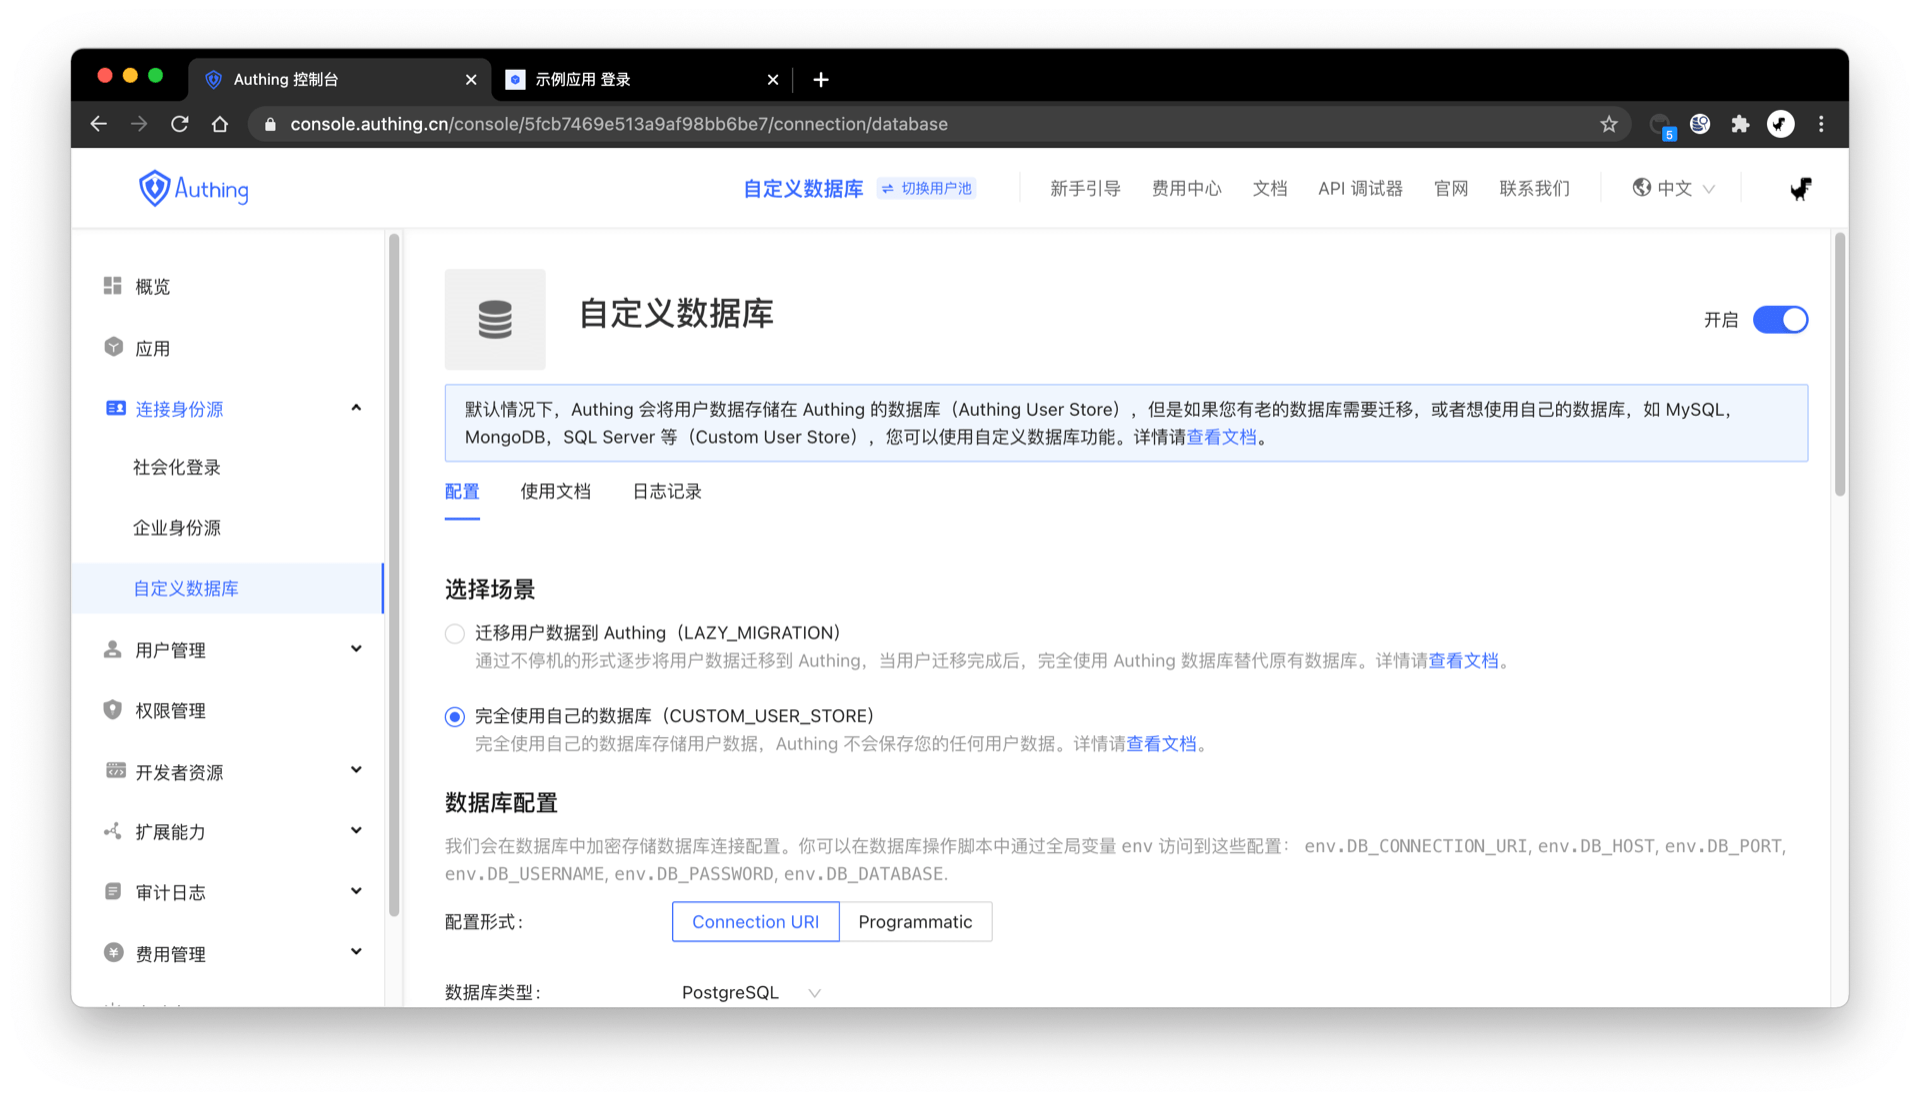Click the database stack icon
1920x1101 pixels.
pyautogui.click(x=495, y=319)
